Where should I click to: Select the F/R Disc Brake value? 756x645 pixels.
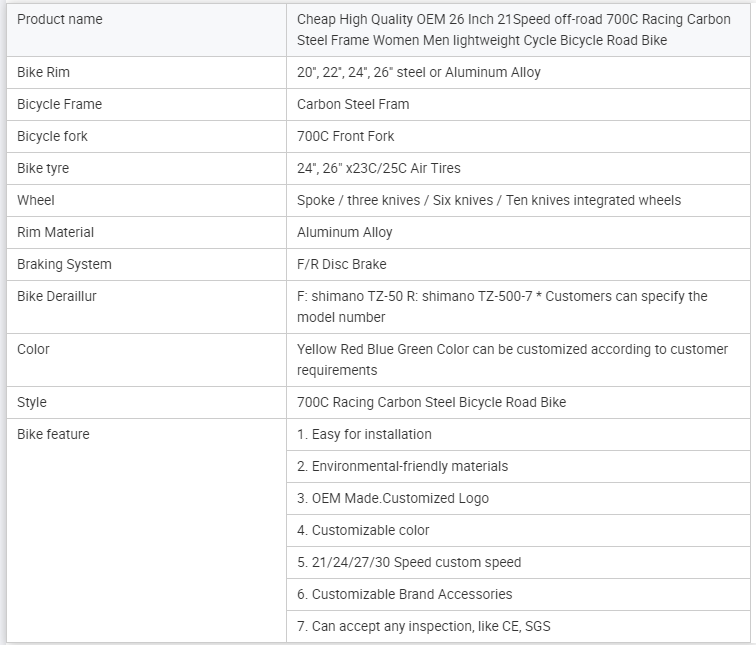coord(342,264)
